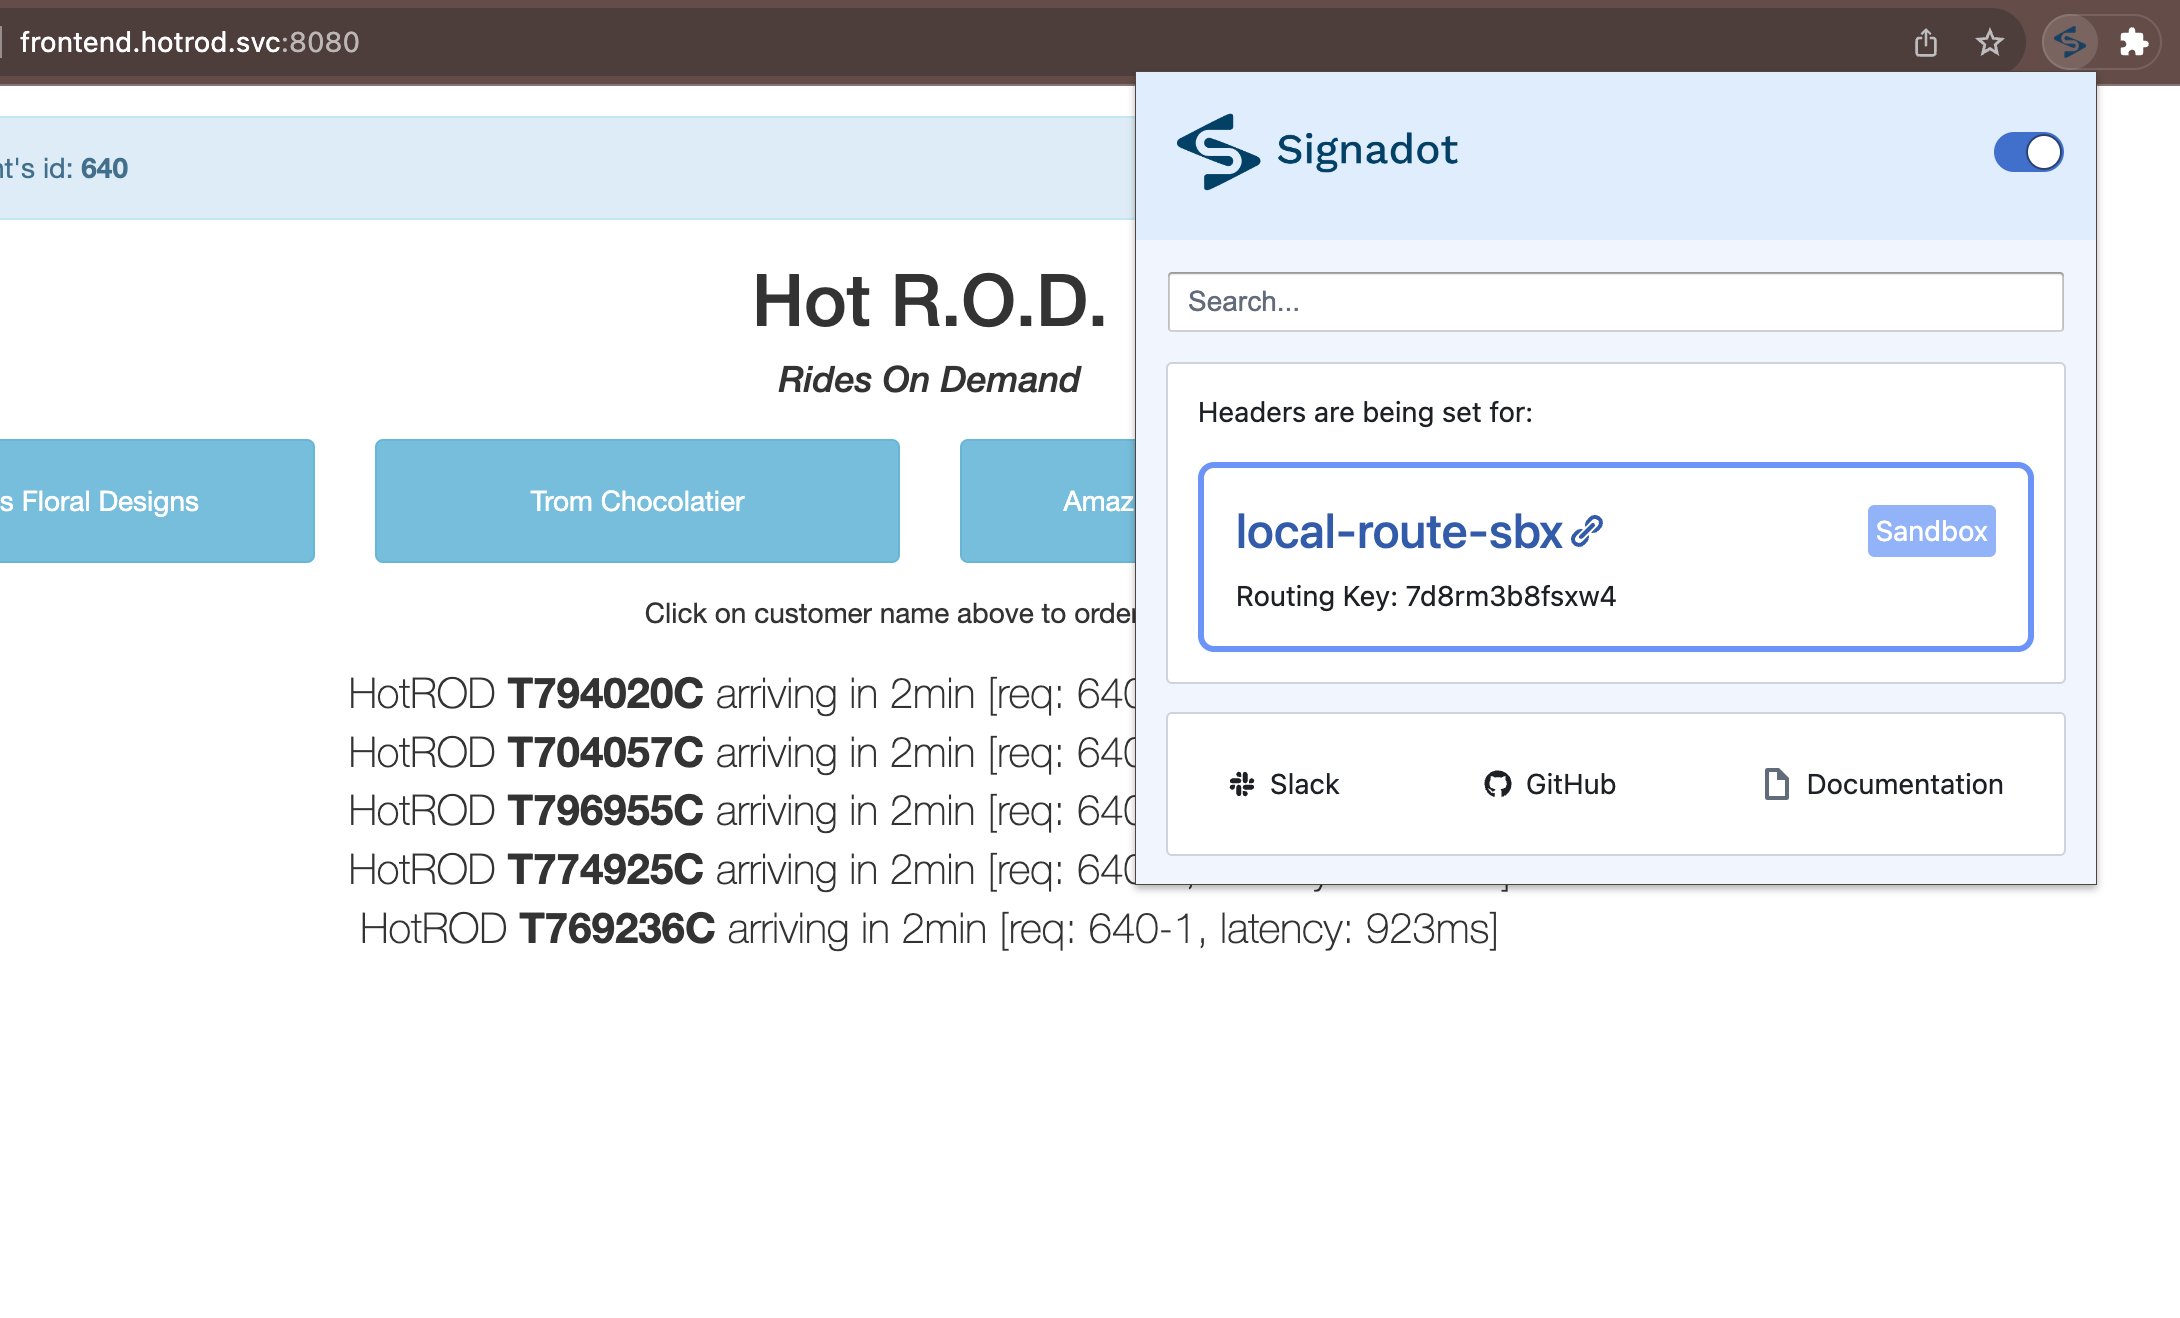This screenshot has width=2180, height=1318.
Task: Open the Signadot extension icon in toolbar
Action: (x=2069, y=43)
